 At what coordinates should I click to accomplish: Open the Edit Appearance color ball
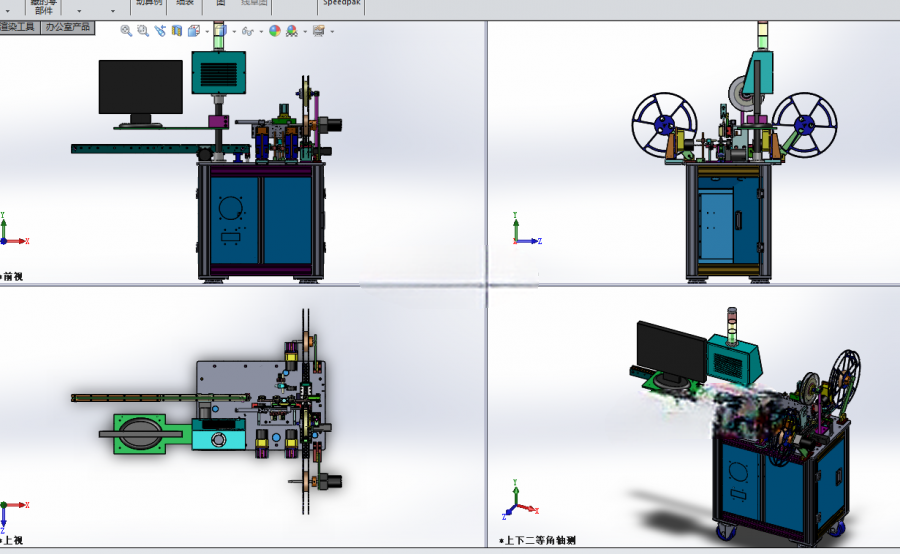[x=275, y=31]
